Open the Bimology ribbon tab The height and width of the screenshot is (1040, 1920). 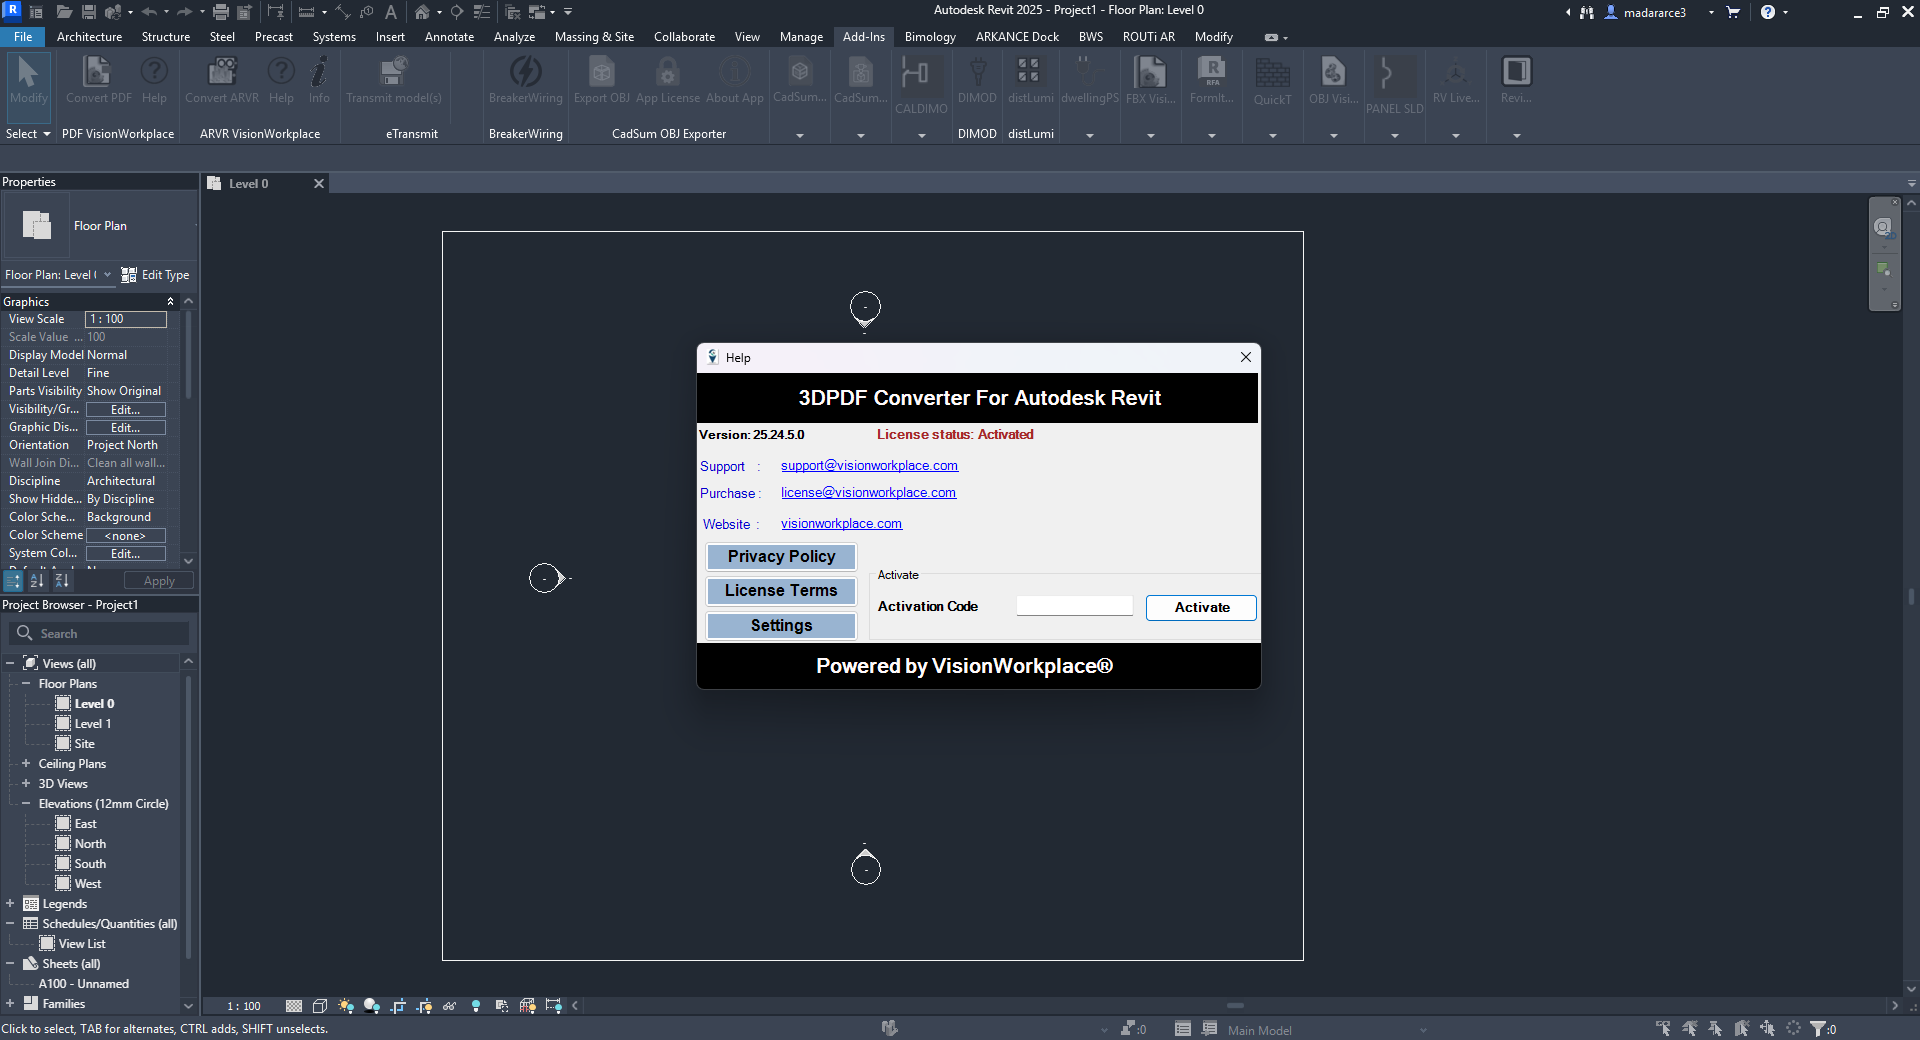tap(930, 37)
